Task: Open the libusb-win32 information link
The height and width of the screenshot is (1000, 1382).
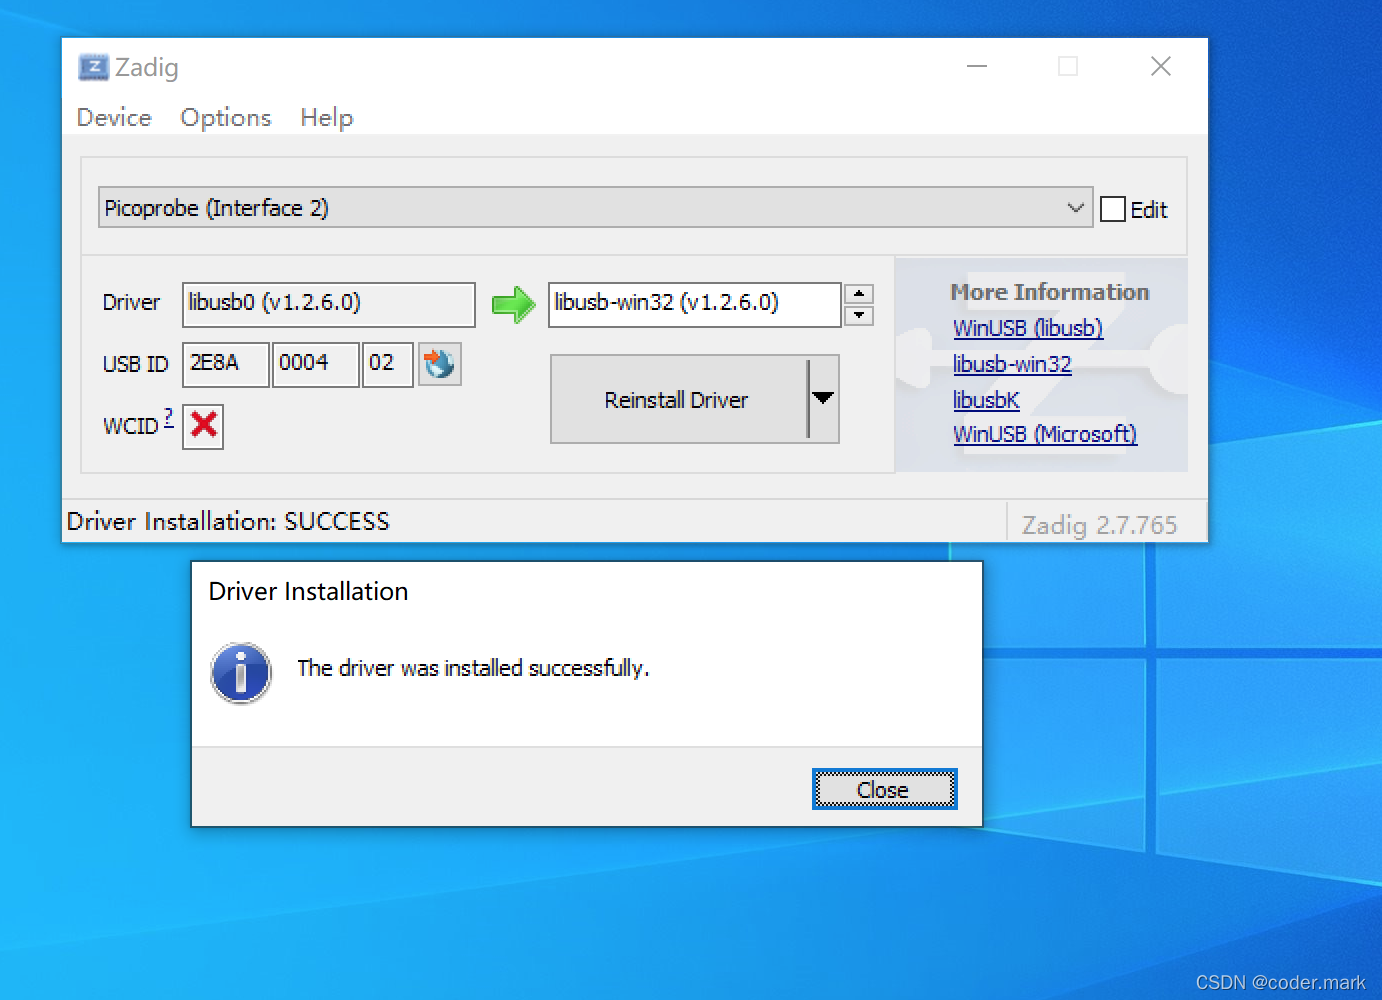Action: (1012, 364)
